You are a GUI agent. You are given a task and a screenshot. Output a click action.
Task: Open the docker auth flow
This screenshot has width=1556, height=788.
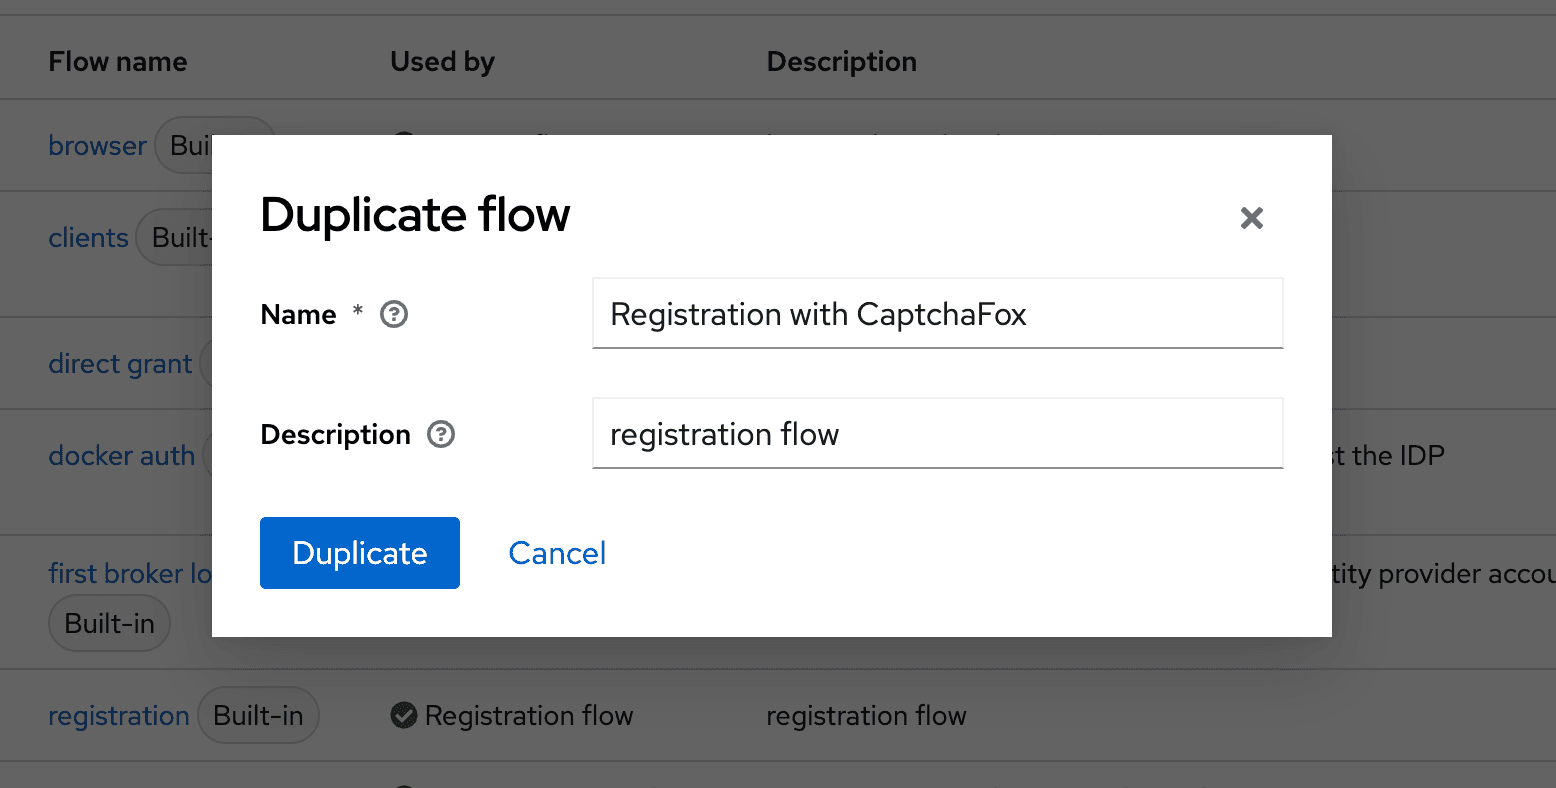(x=121, y=455)
